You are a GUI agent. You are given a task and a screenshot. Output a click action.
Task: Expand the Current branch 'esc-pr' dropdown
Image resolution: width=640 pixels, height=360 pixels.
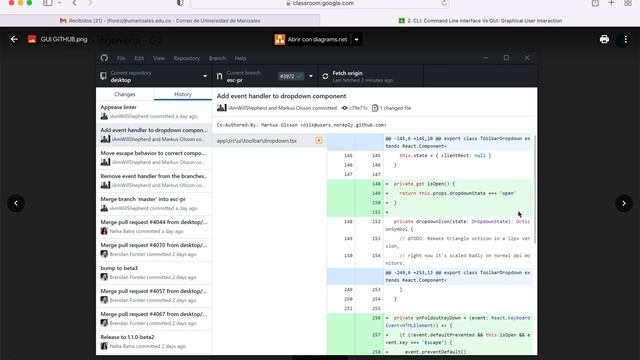pos(265,76)
